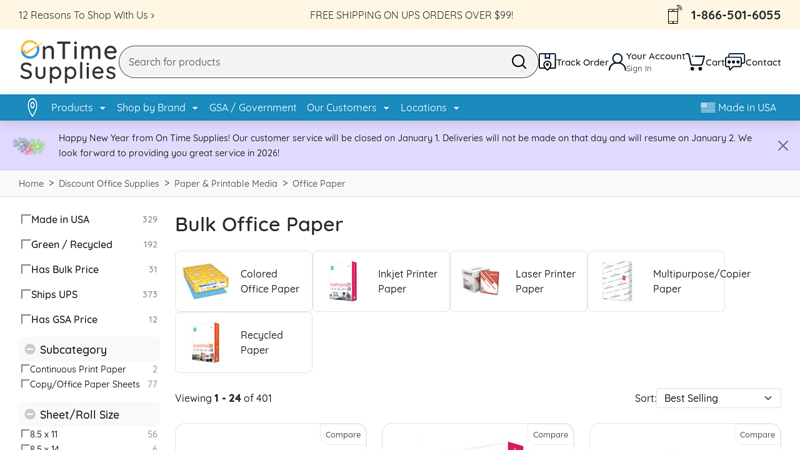Click the Bulk Office Paper heading
This screenshot has height=450, width=800.
point(259,224)
